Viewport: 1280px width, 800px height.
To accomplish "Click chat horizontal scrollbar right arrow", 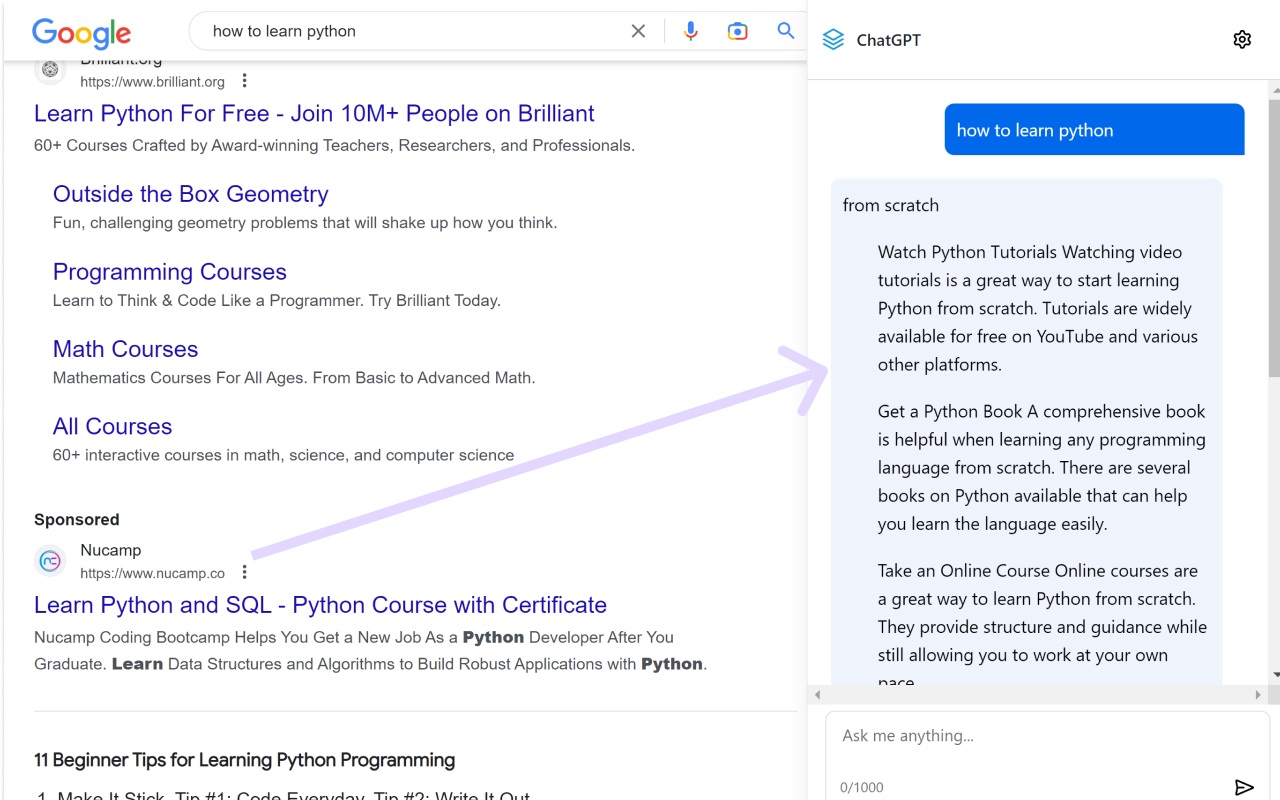I will point(1258,694).
